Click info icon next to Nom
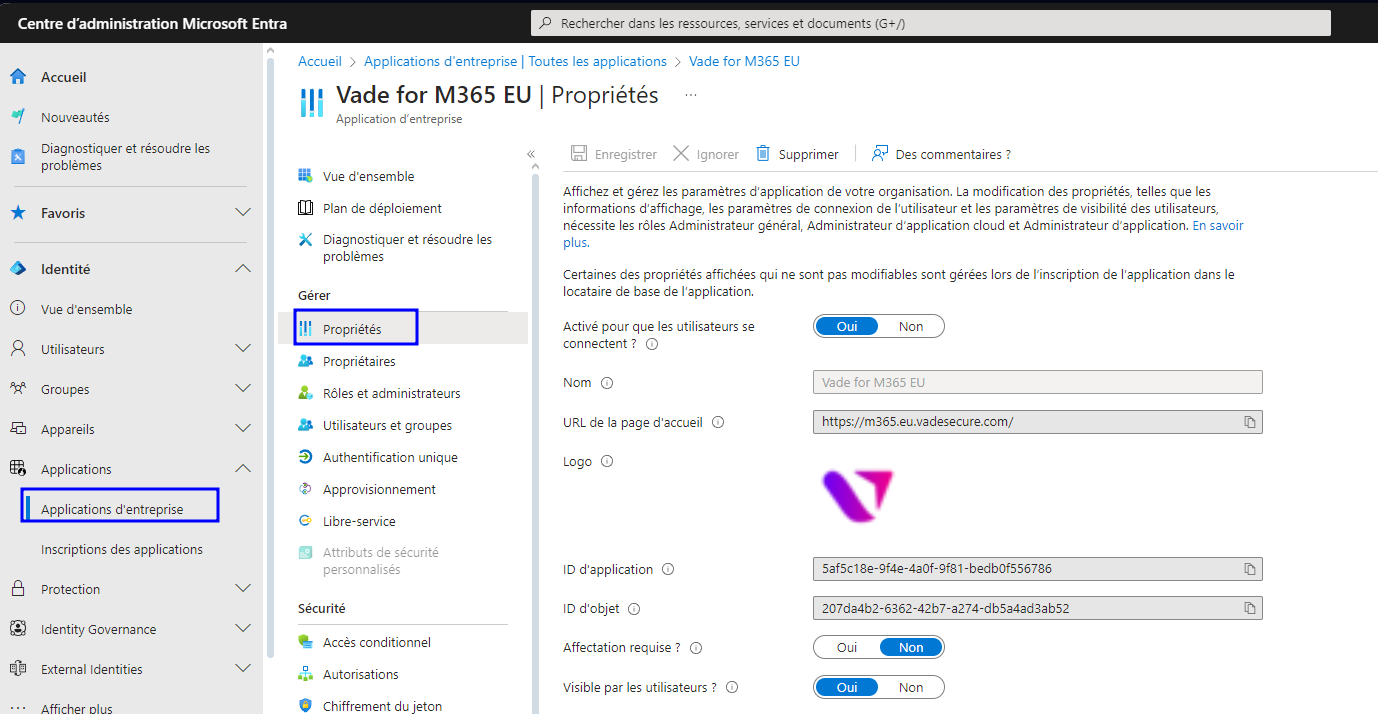1378x714 pixels. click(x=606, y=383)
